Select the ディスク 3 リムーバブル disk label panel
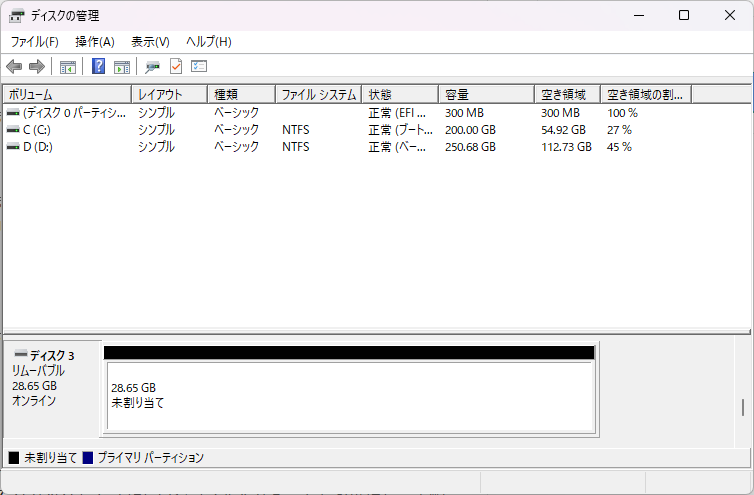 [x=52, y=389]
